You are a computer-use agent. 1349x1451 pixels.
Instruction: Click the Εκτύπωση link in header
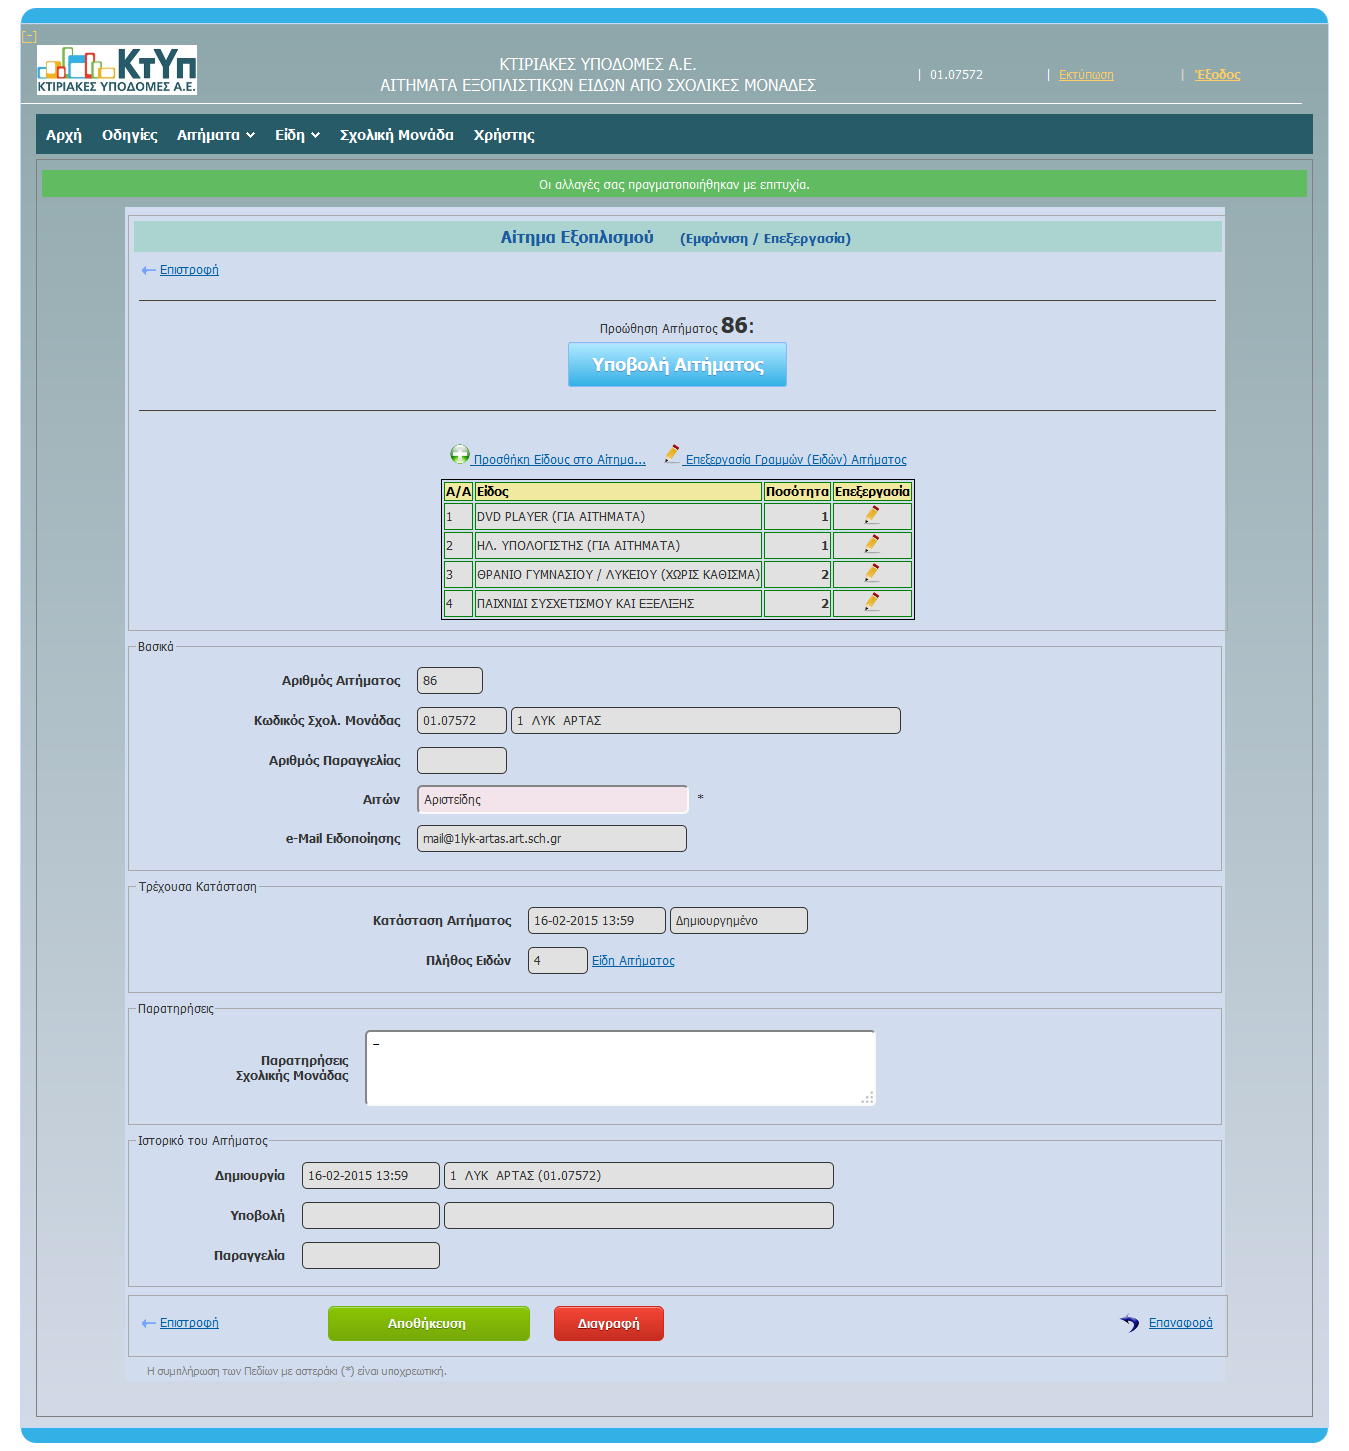[1086, 75]
